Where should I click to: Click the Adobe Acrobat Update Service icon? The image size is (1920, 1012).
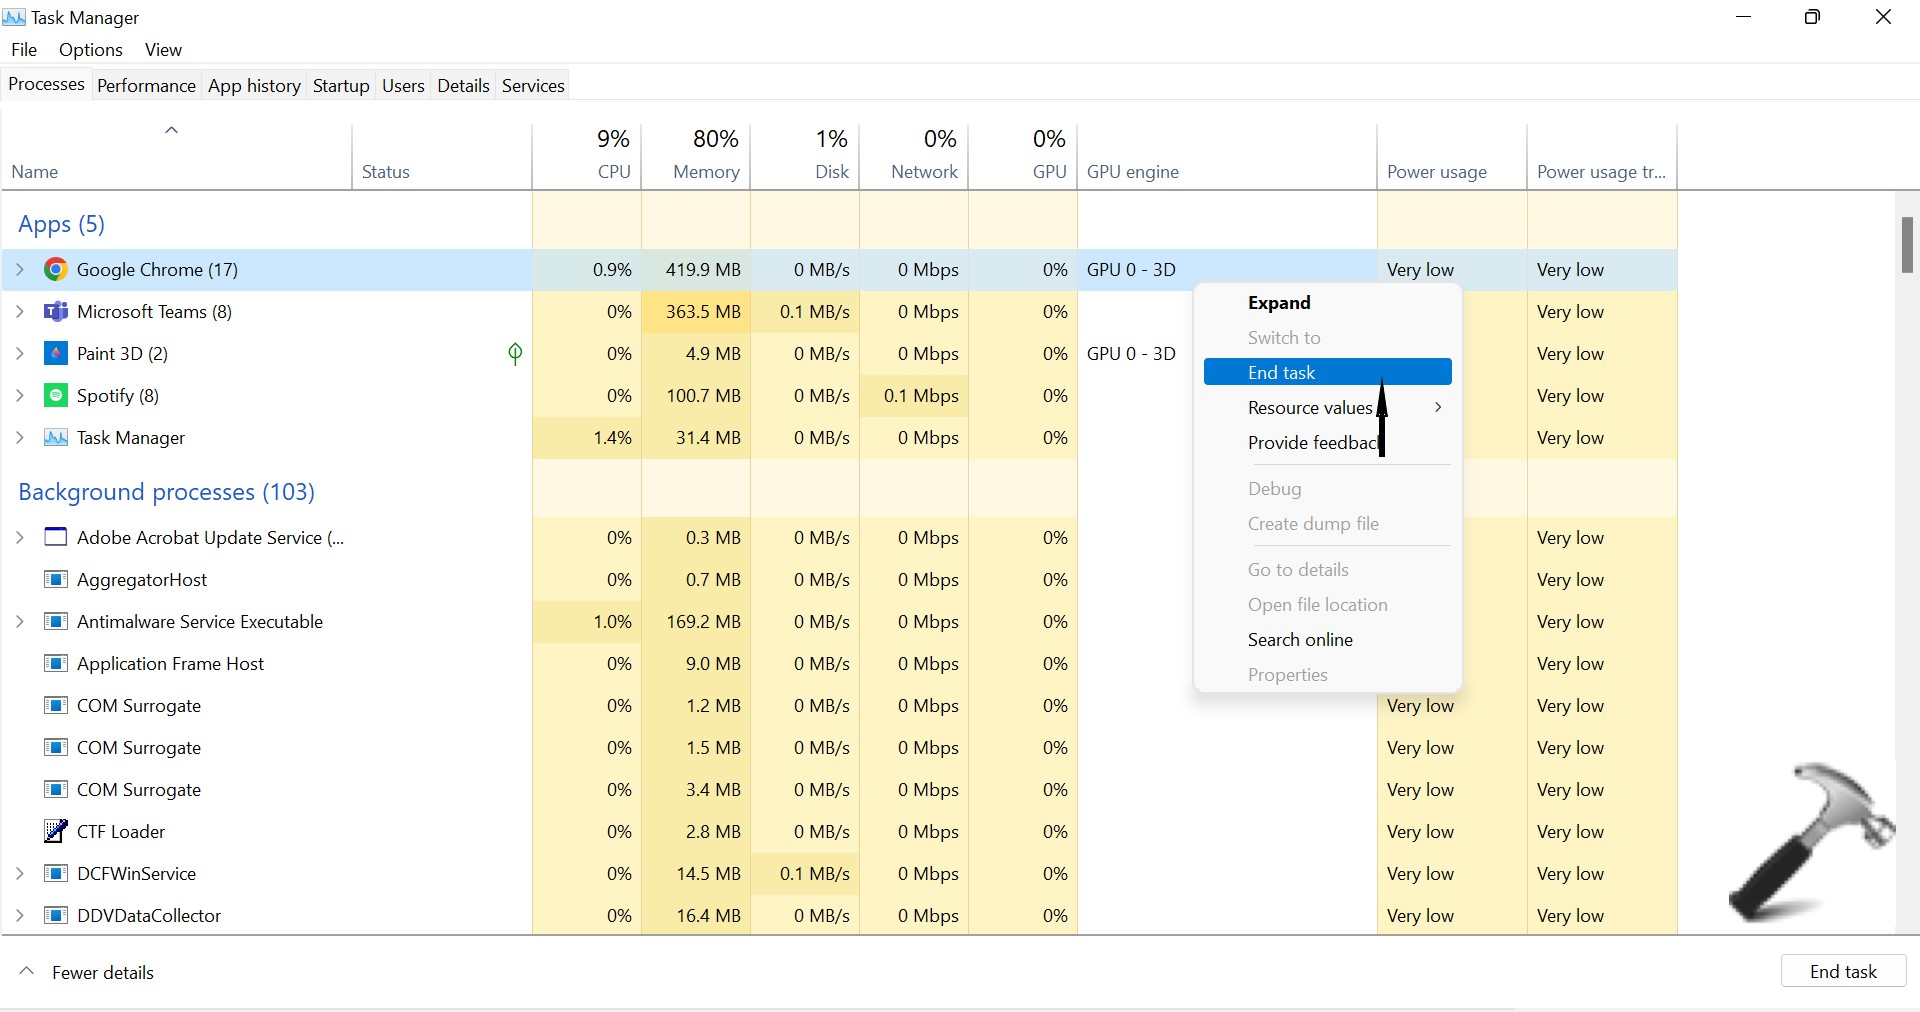(56, 538)
